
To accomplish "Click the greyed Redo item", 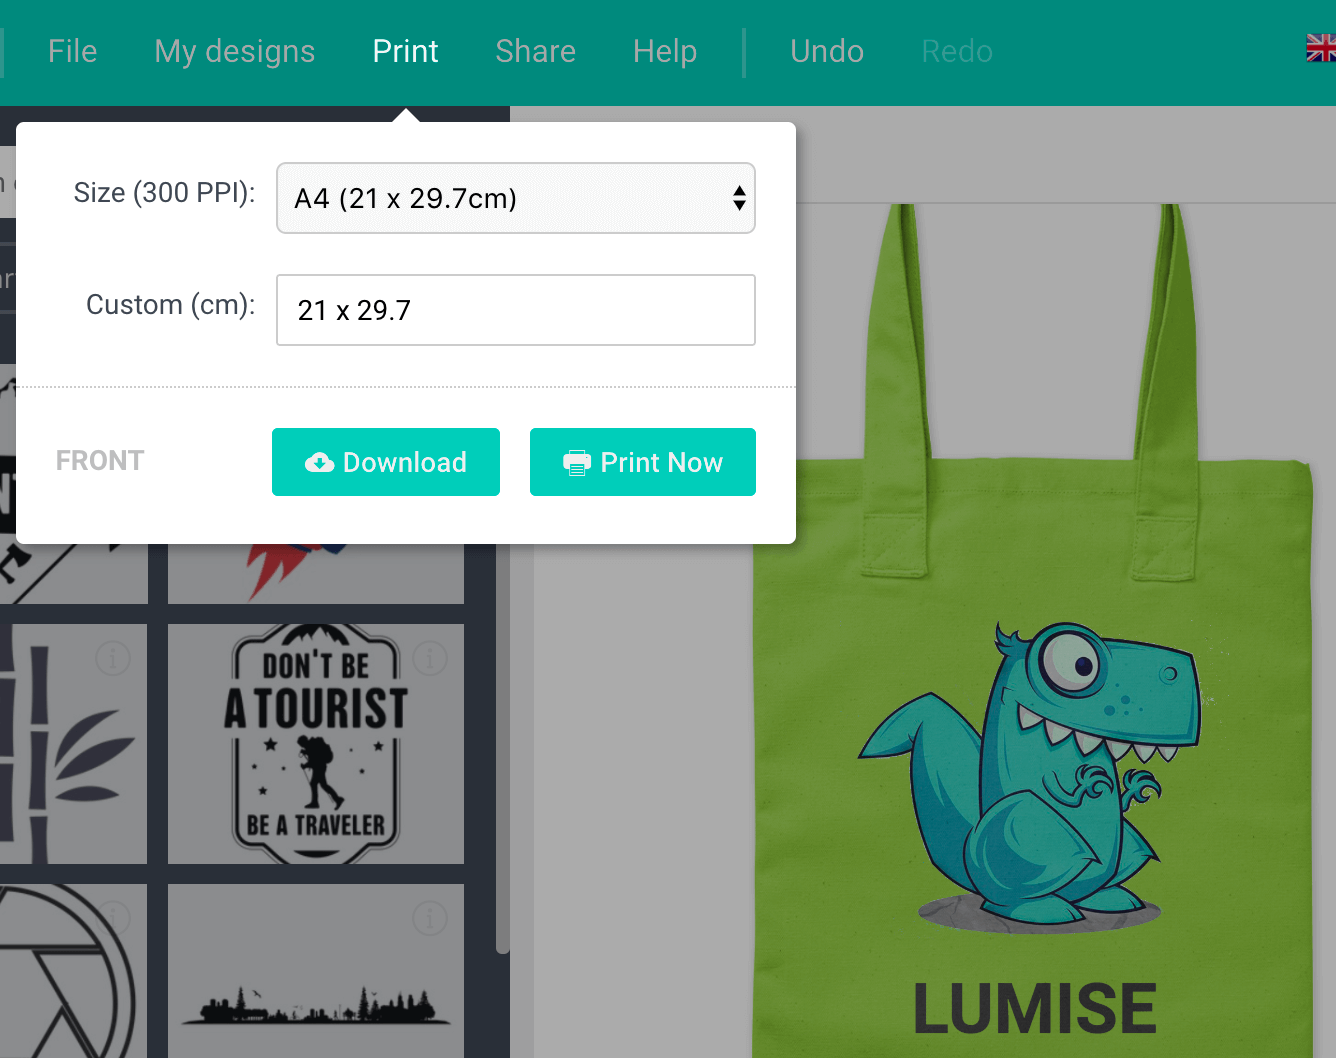I will pos(957,51).
